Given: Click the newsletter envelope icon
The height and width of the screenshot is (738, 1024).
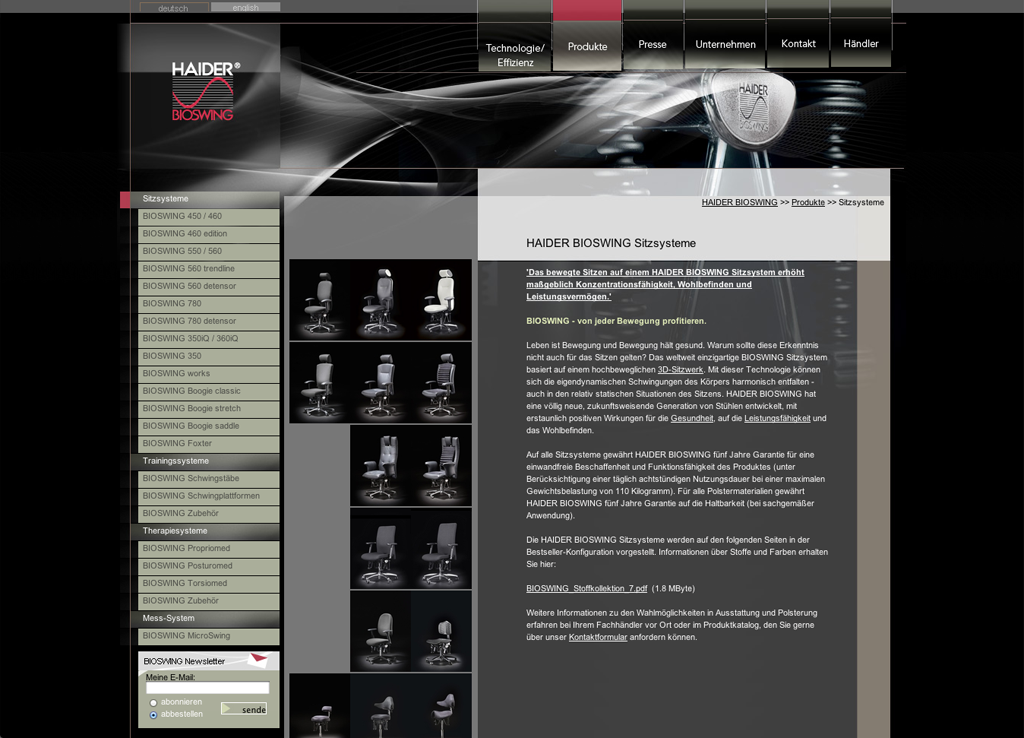Looking at the screenshot, I should 259,660.
